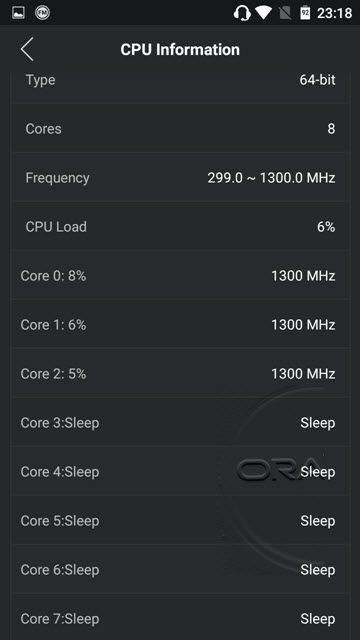This screenshot has height=640, width=360.
Task: Tap the back arrow icon
Action: [x=27, y=49]
